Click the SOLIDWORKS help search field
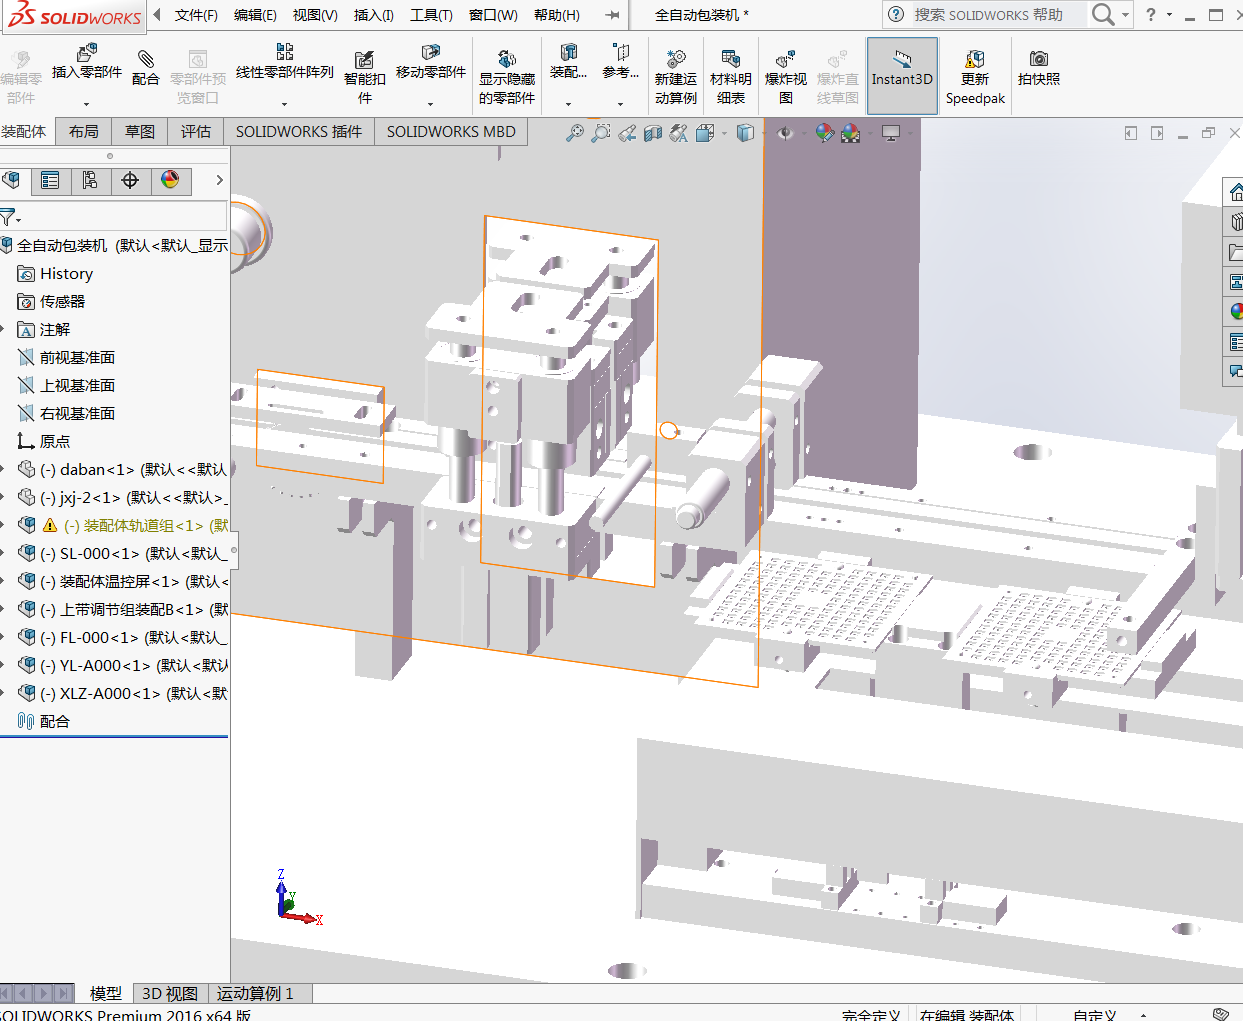 pos(988,15)
